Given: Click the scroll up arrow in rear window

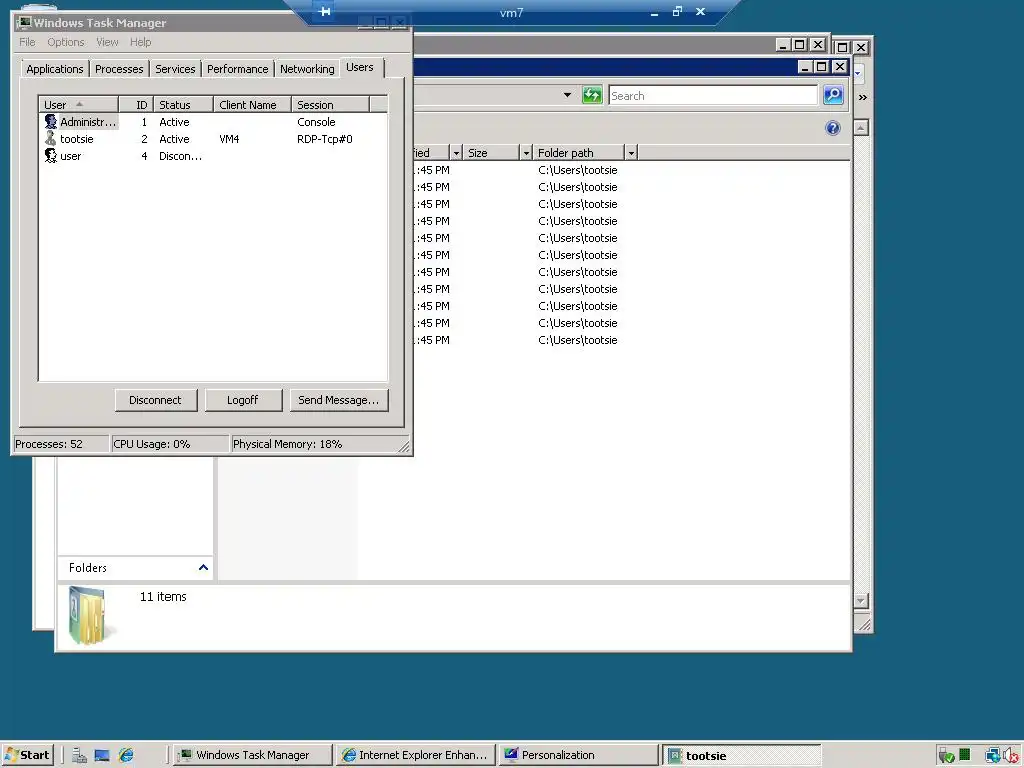Looking at the screenshot, I should coord(861,127).
